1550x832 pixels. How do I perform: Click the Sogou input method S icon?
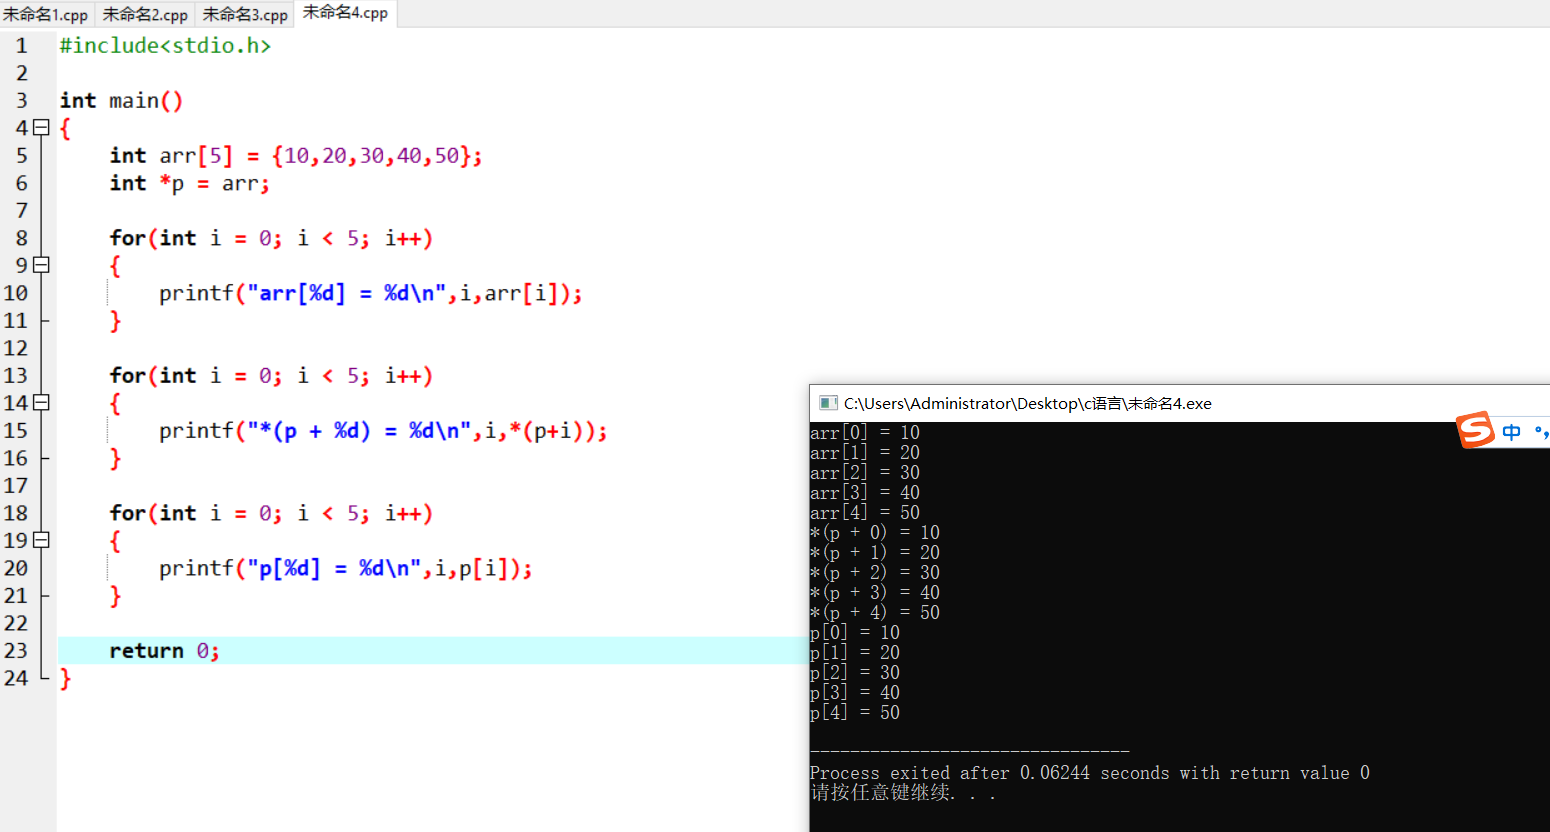[x=1475, y=430]
